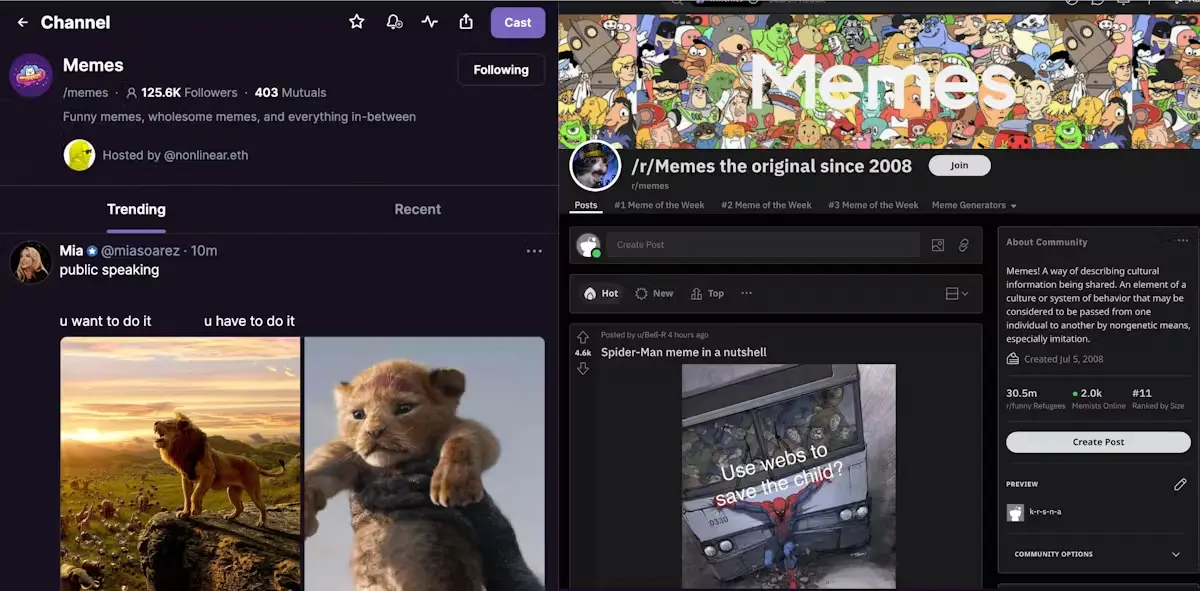The image size is (1200, 591).
Task: Click the Created Jul 5, 2008 text
Action: pyautogui.click(x=1064, y=359)
